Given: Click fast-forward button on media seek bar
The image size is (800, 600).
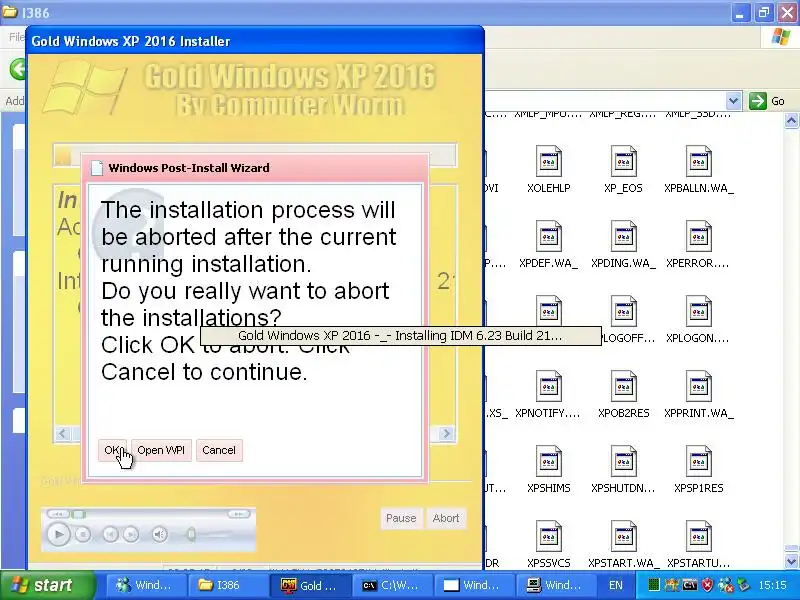Looking at the screenshot, I should tap(238, 514).
